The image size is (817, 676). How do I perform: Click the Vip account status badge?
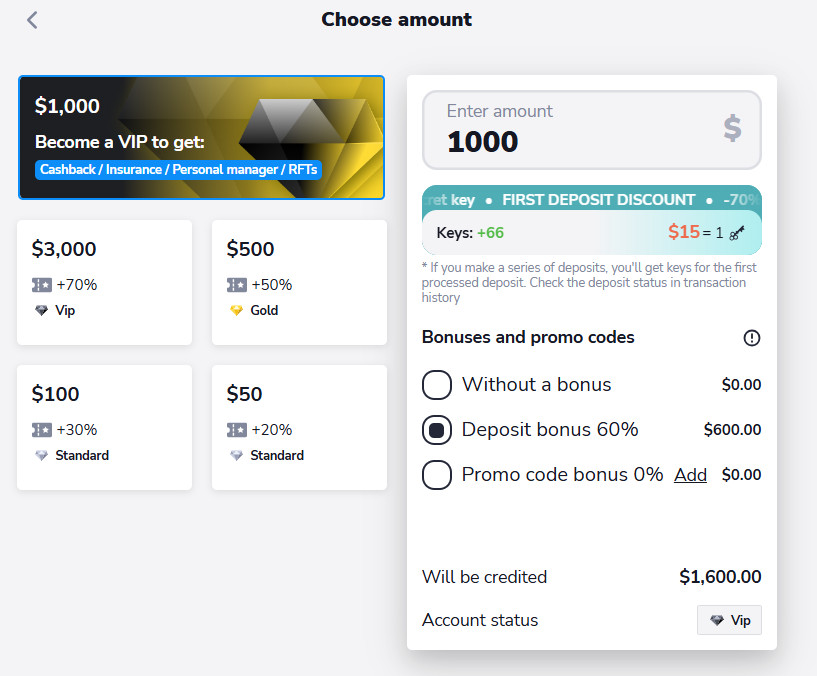[x=729, y=620]
